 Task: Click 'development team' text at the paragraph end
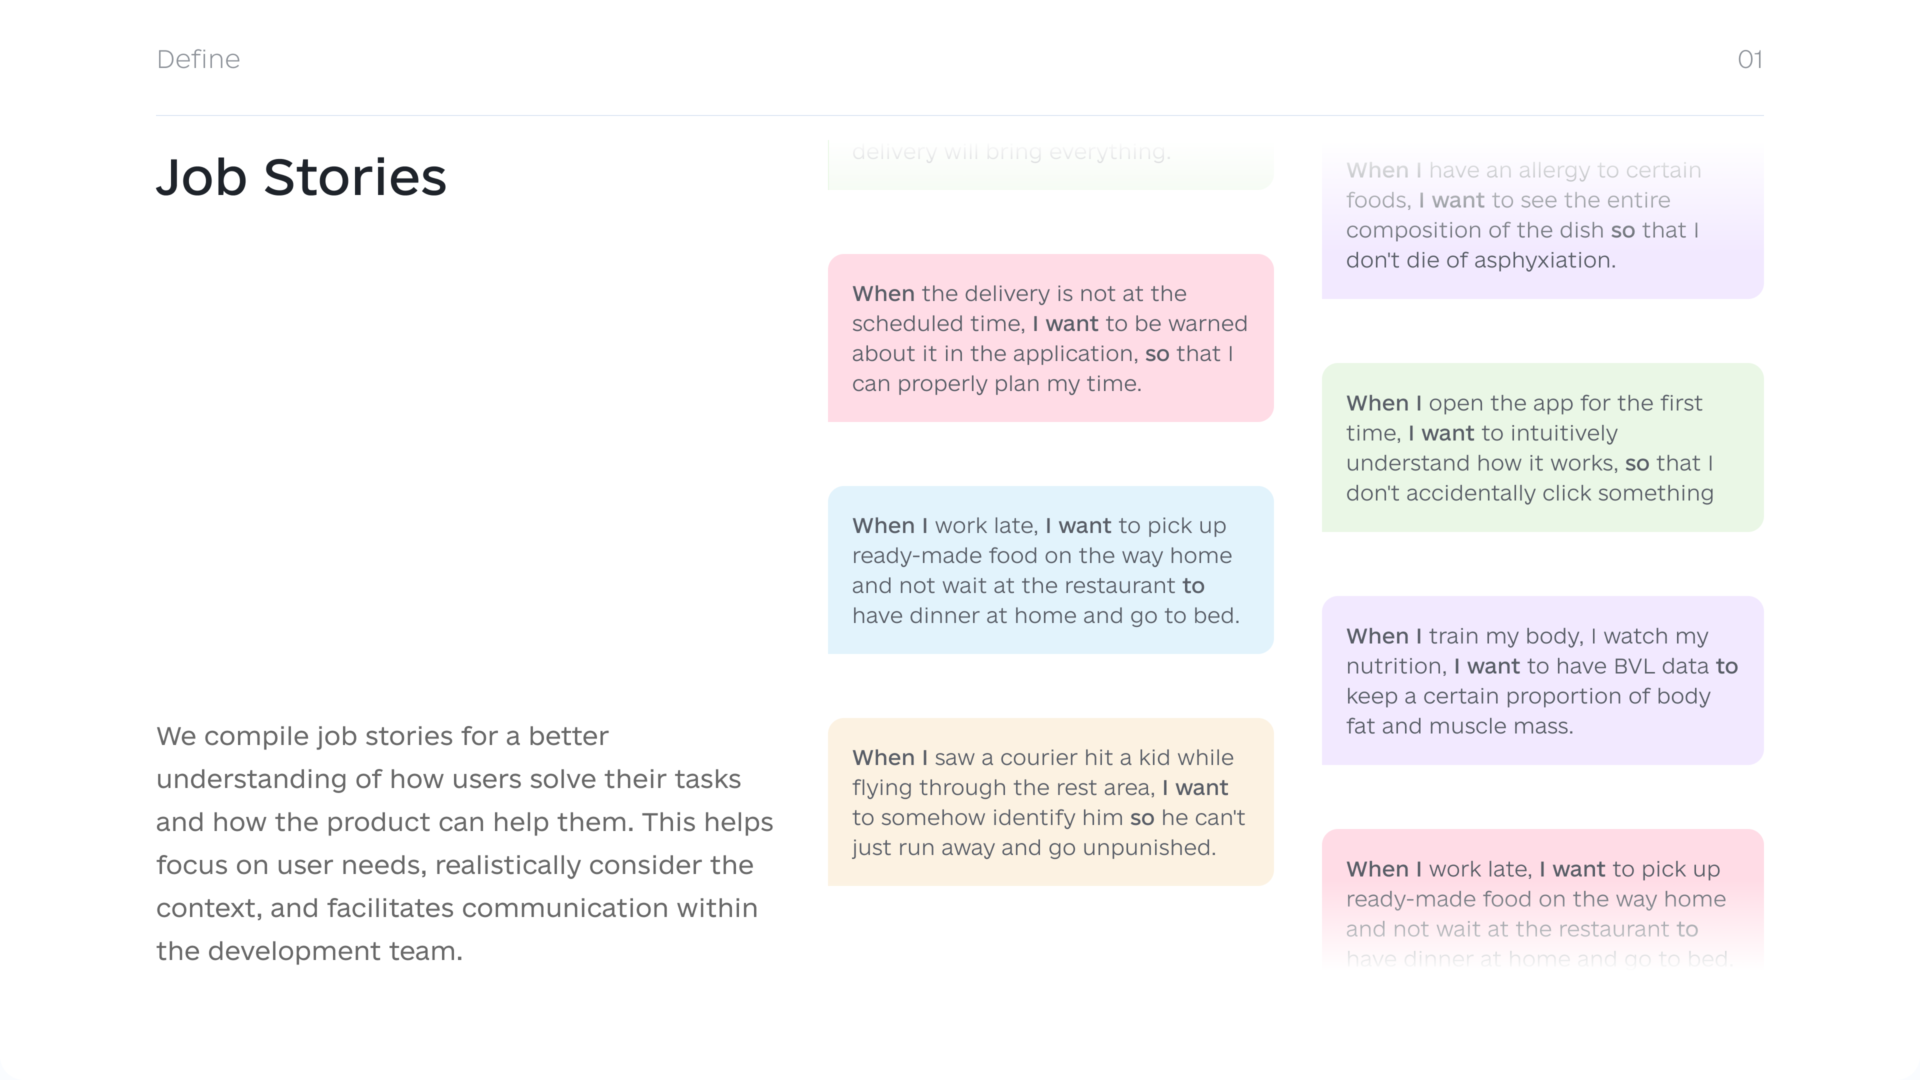pos(335,951)
